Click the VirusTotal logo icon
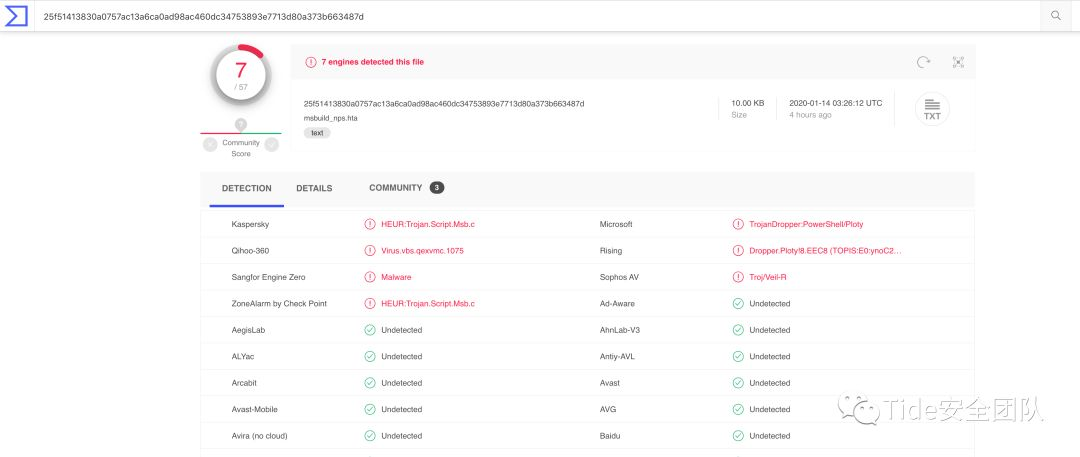 tap(16, 15)
